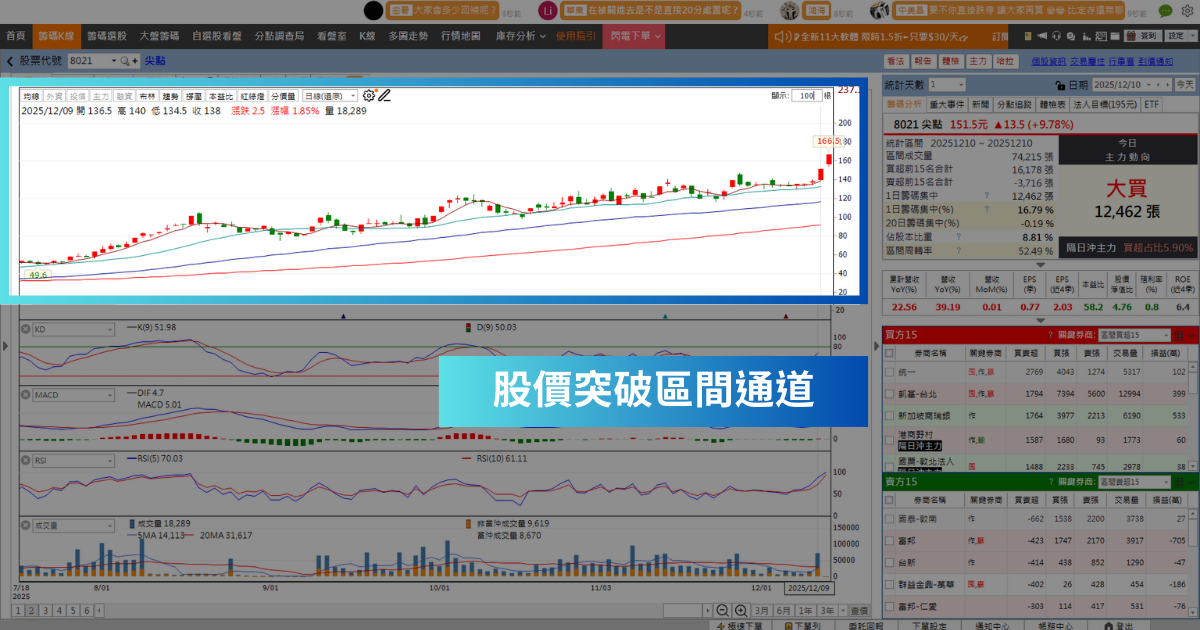
Task: Click the chat bubble icon at top right
Action: coord(1166,11)
